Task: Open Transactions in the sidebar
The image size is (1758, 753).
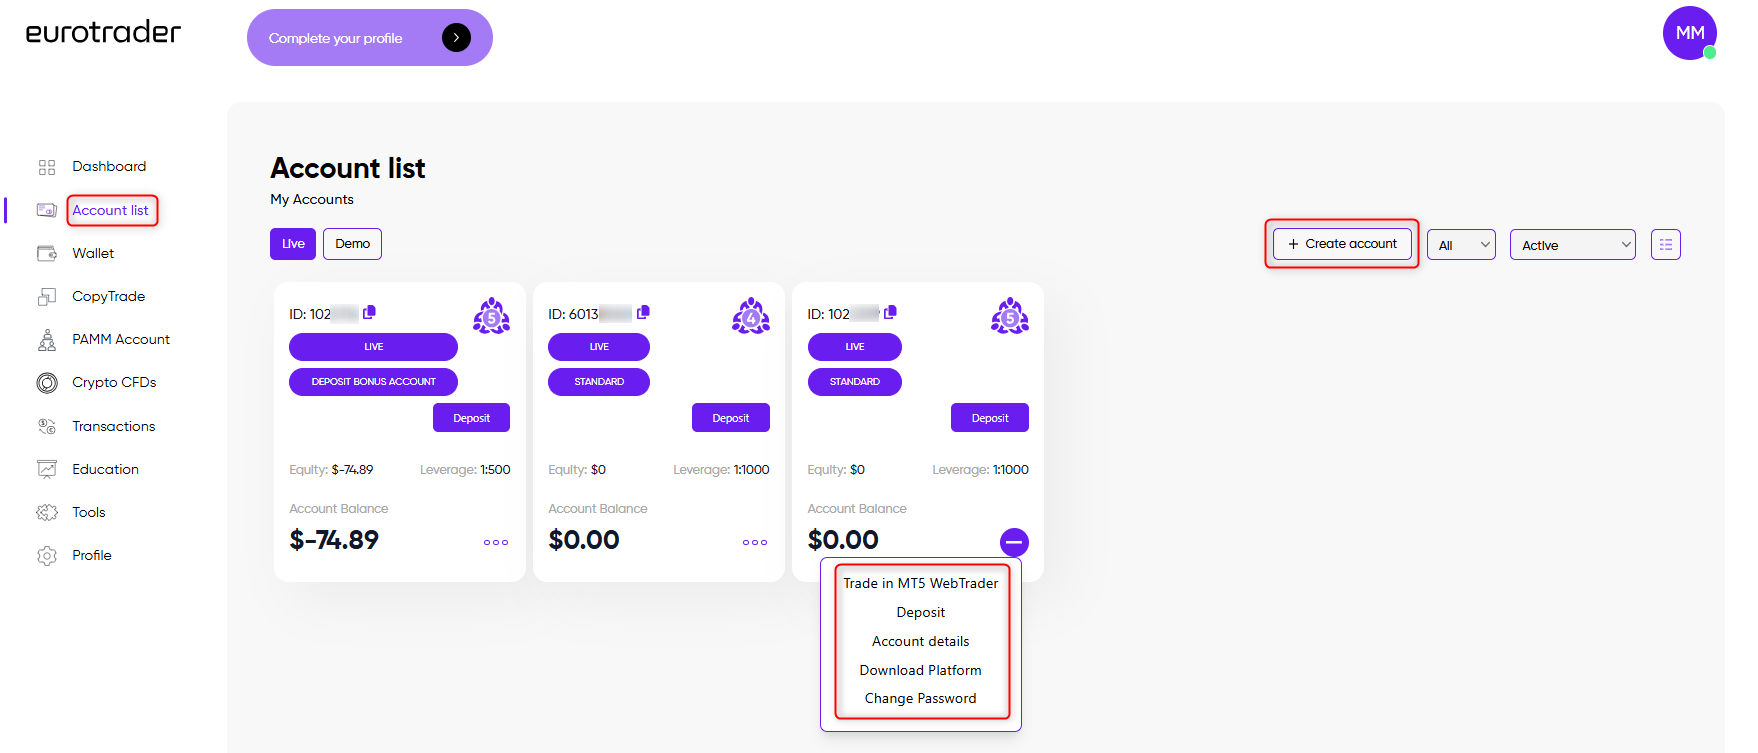Action: tap(114, 426)
